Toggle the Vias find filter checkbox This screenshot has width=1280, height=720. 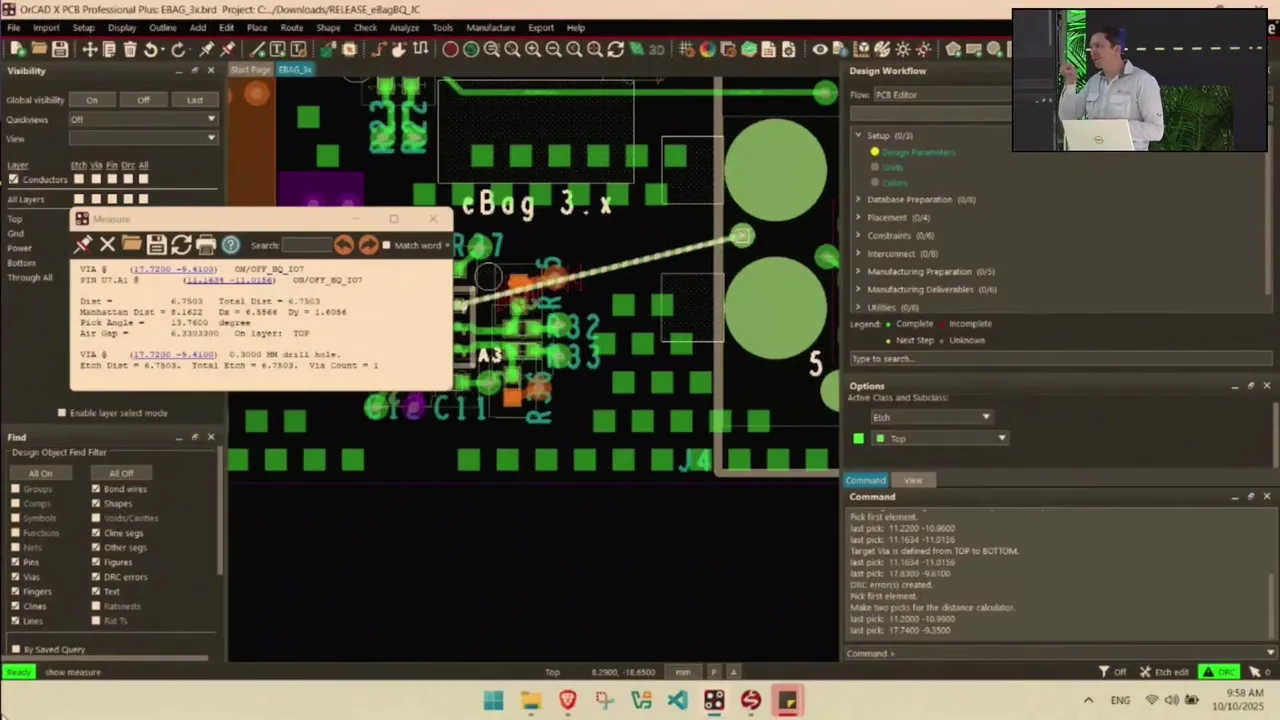coord(15,577)
